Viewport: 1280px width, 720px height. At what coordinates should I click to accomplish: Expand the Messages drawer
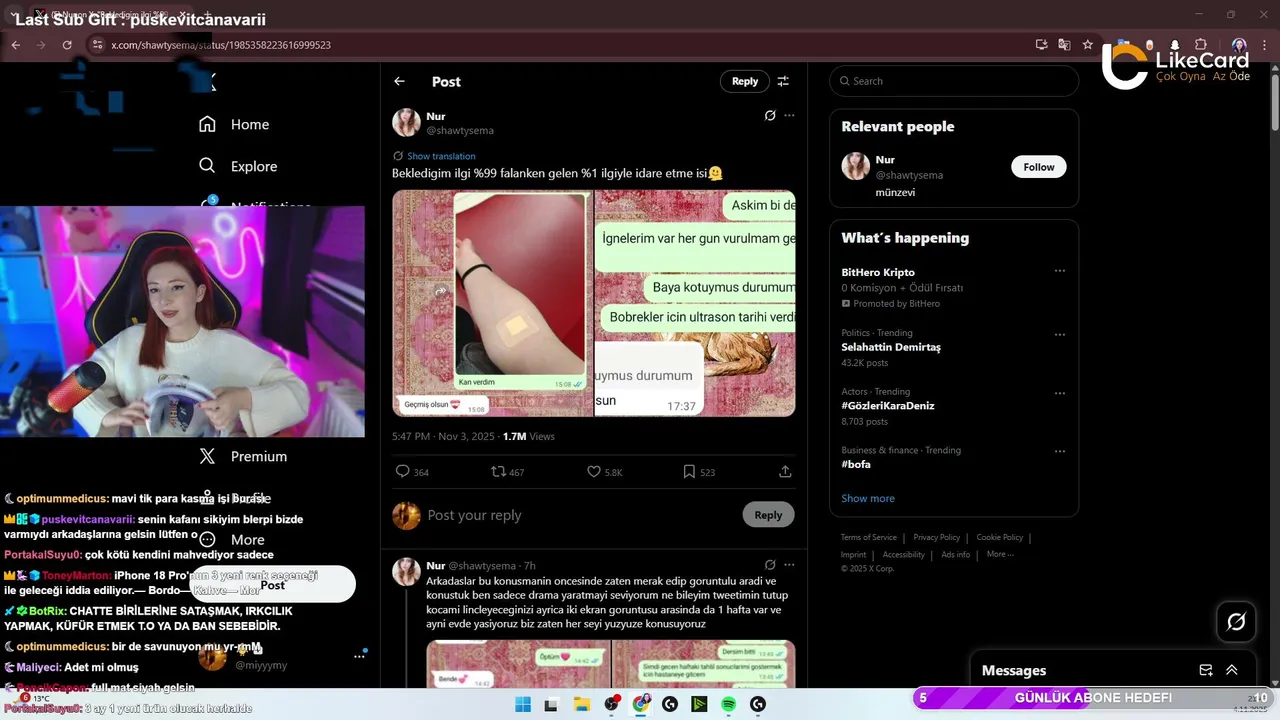tap(1232, 670)
